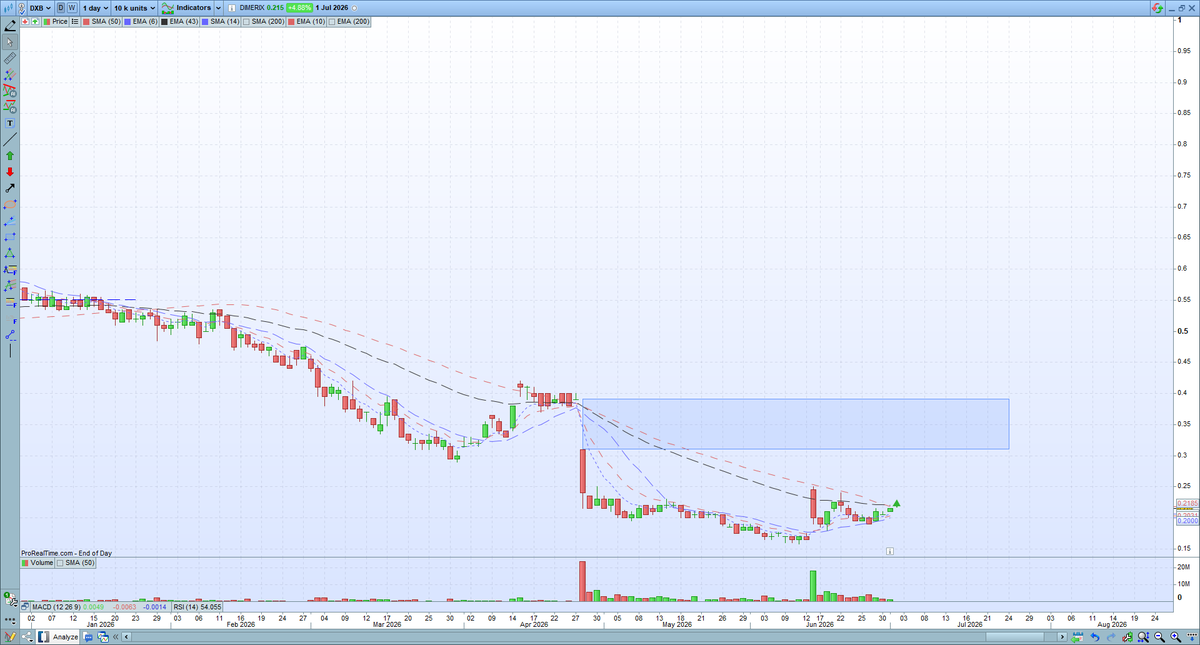Select the ellipse drawing tool
This screenshot has width=1200, height=645.
coord(10,204)
